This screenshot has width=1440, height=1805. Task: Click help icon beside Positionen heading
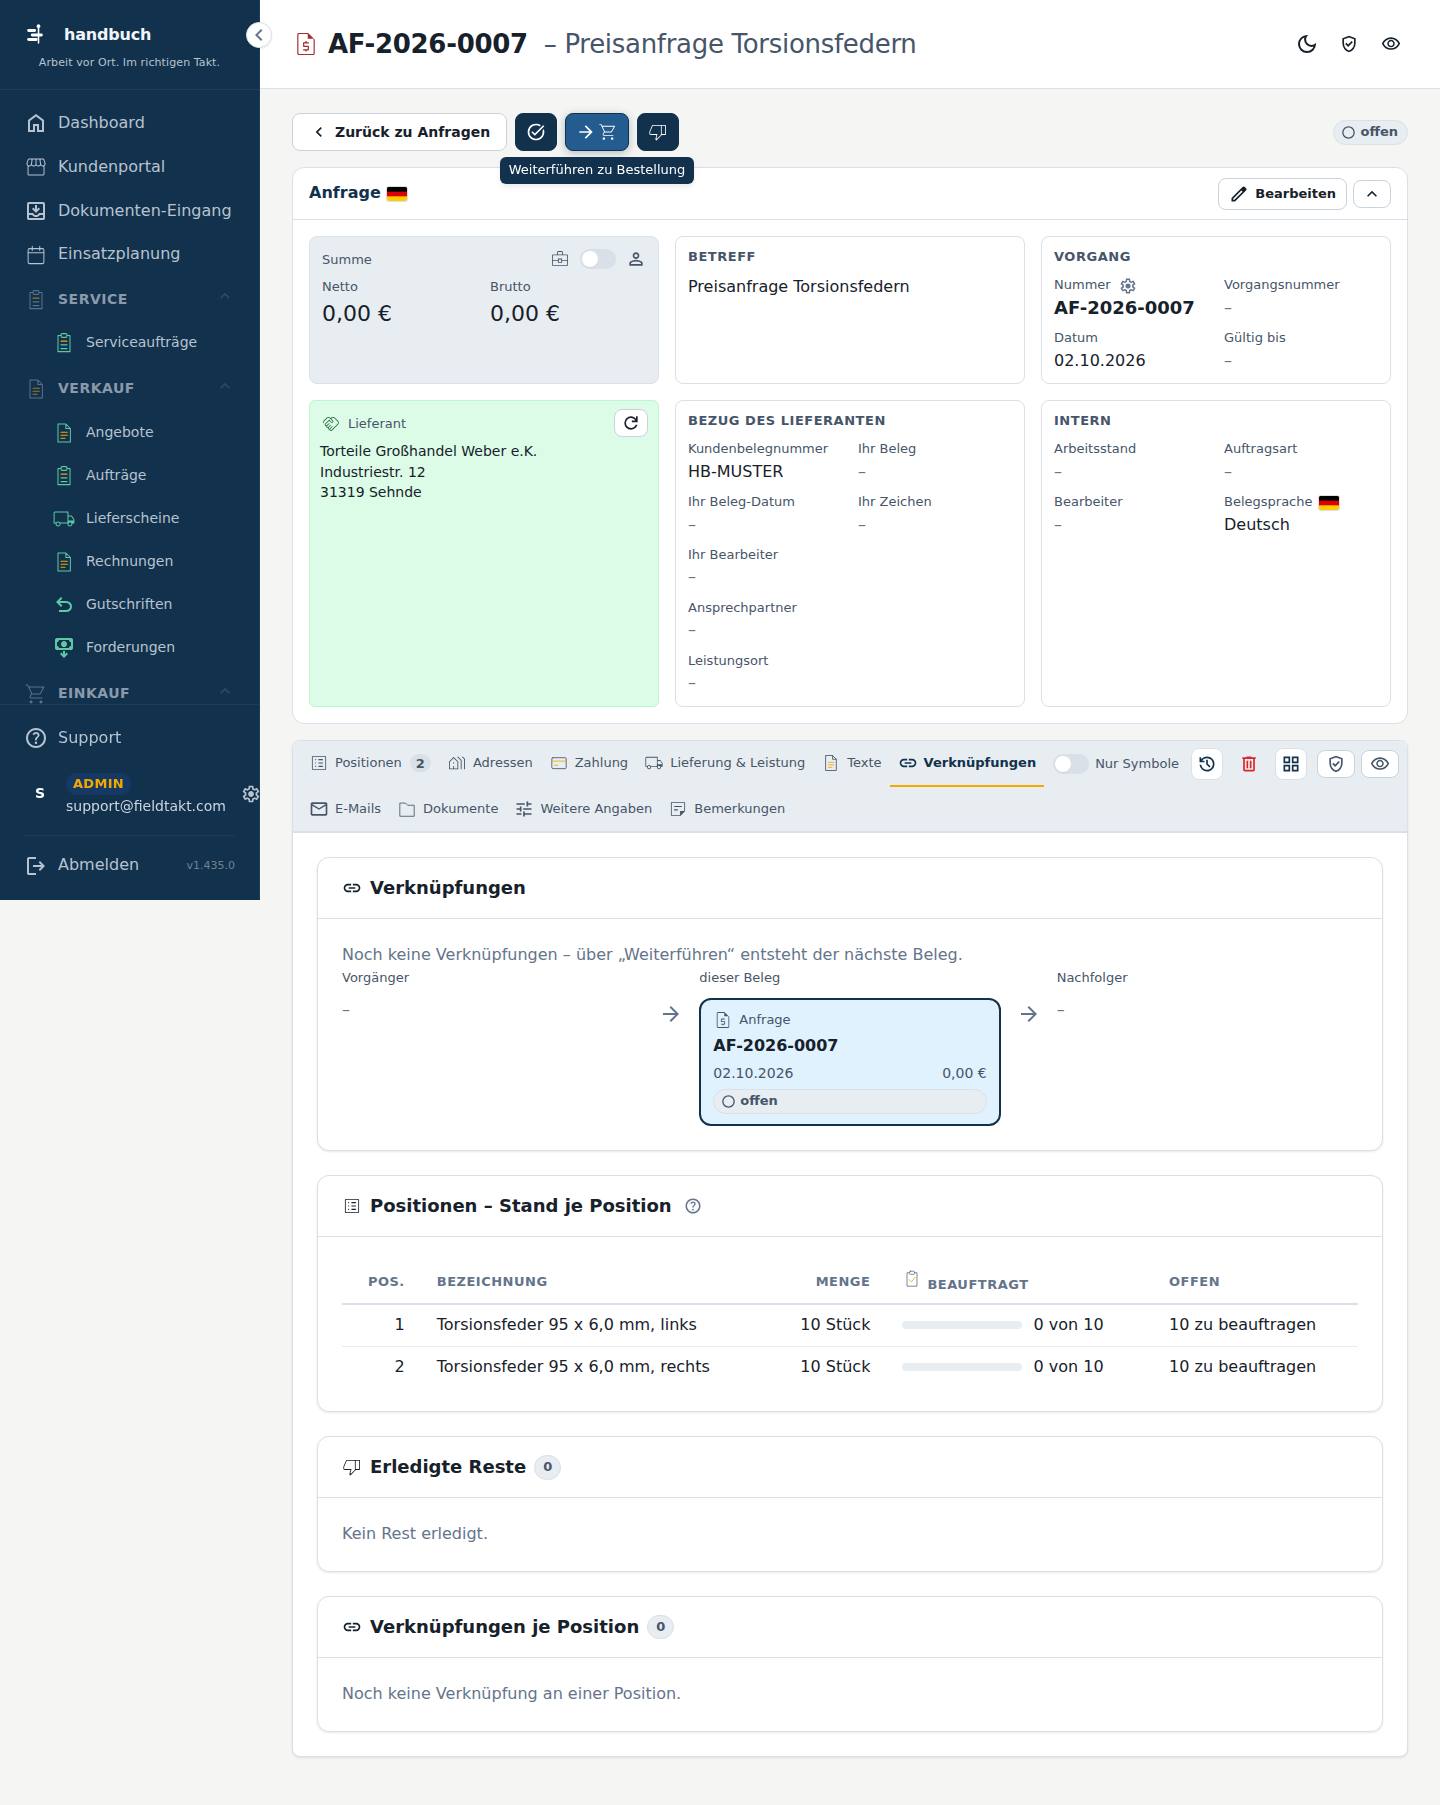coord(693,1207)
